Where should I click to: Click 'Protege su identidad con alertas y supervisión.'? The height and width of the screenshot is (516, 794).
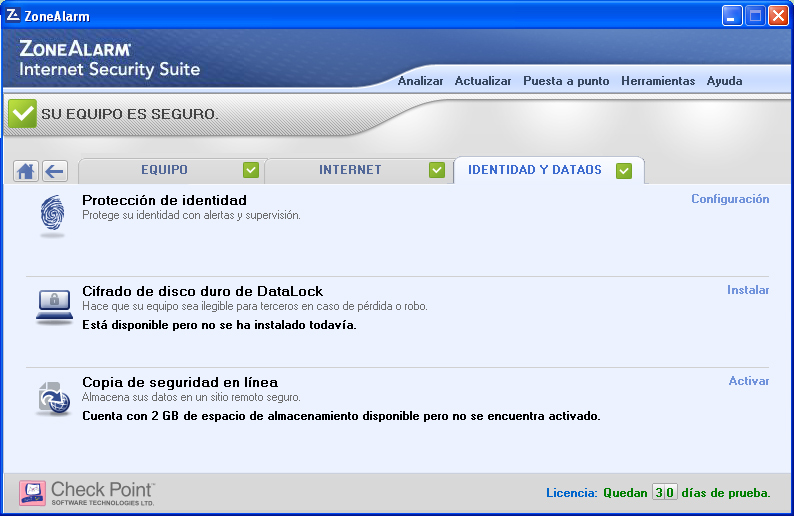coord(191,215)
